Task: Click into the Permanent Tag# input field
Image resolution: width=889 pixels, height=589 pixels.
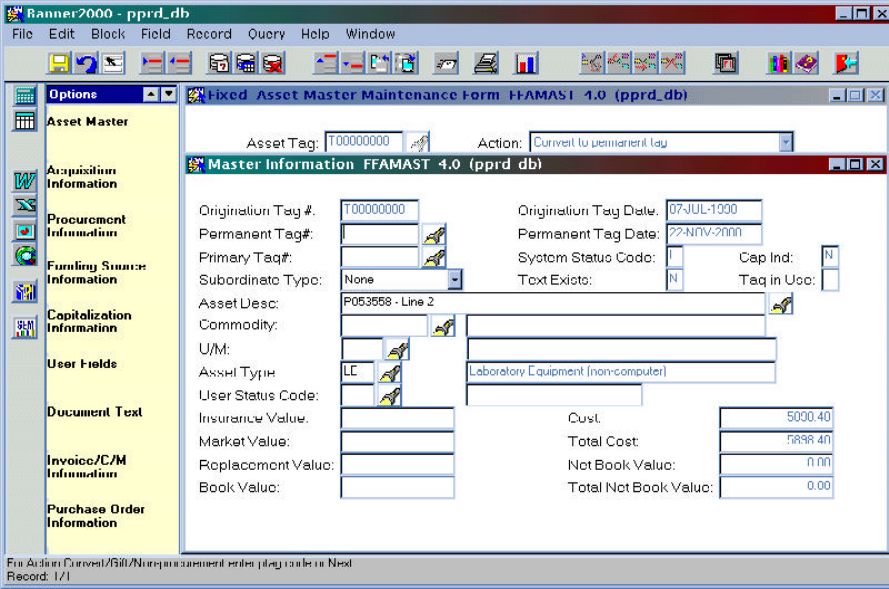Action: (x=379, y=234)
